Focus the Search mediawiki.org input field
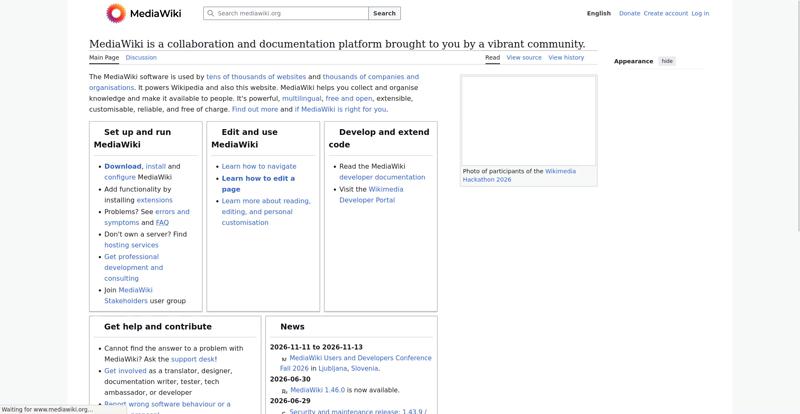Screen dimensions: 800x414 coord(286,13)
